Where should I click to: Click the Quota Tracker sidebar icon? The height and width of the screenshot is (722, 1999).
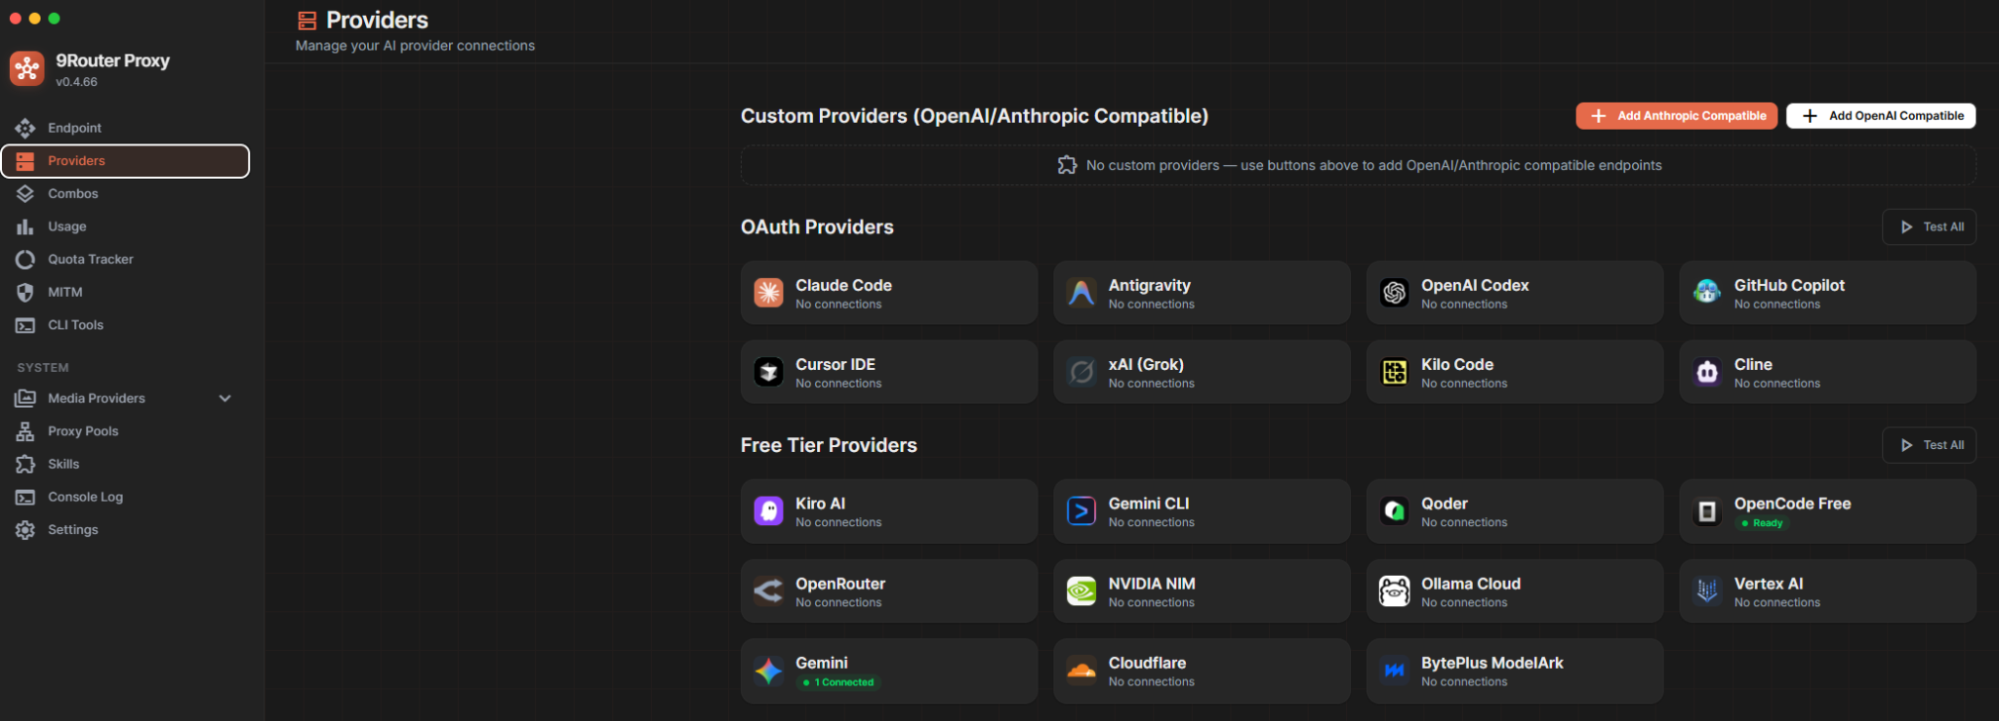(25, 260)
